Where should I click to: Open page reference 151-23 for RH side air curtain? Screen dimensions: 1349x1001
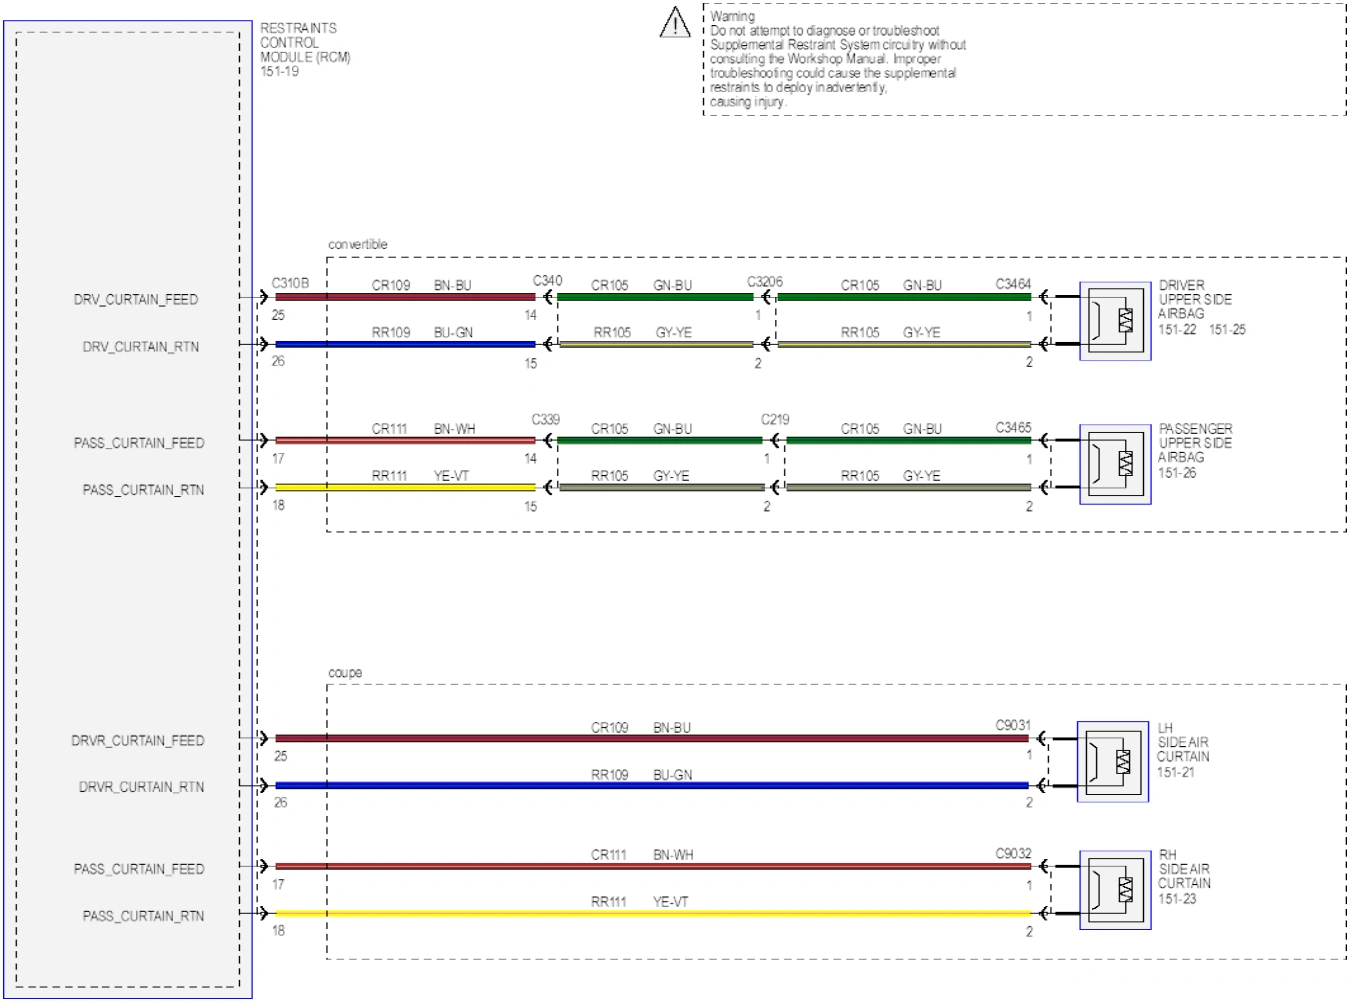tap(1177, 899)
